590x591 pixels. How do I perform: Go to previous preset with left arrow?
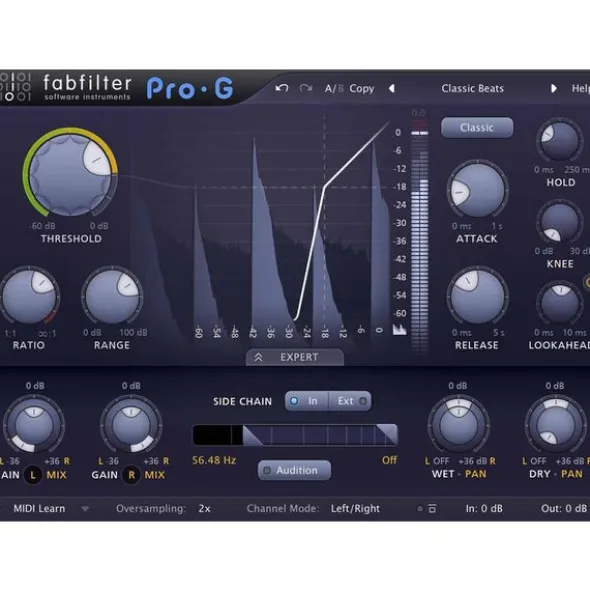[392, 89]
